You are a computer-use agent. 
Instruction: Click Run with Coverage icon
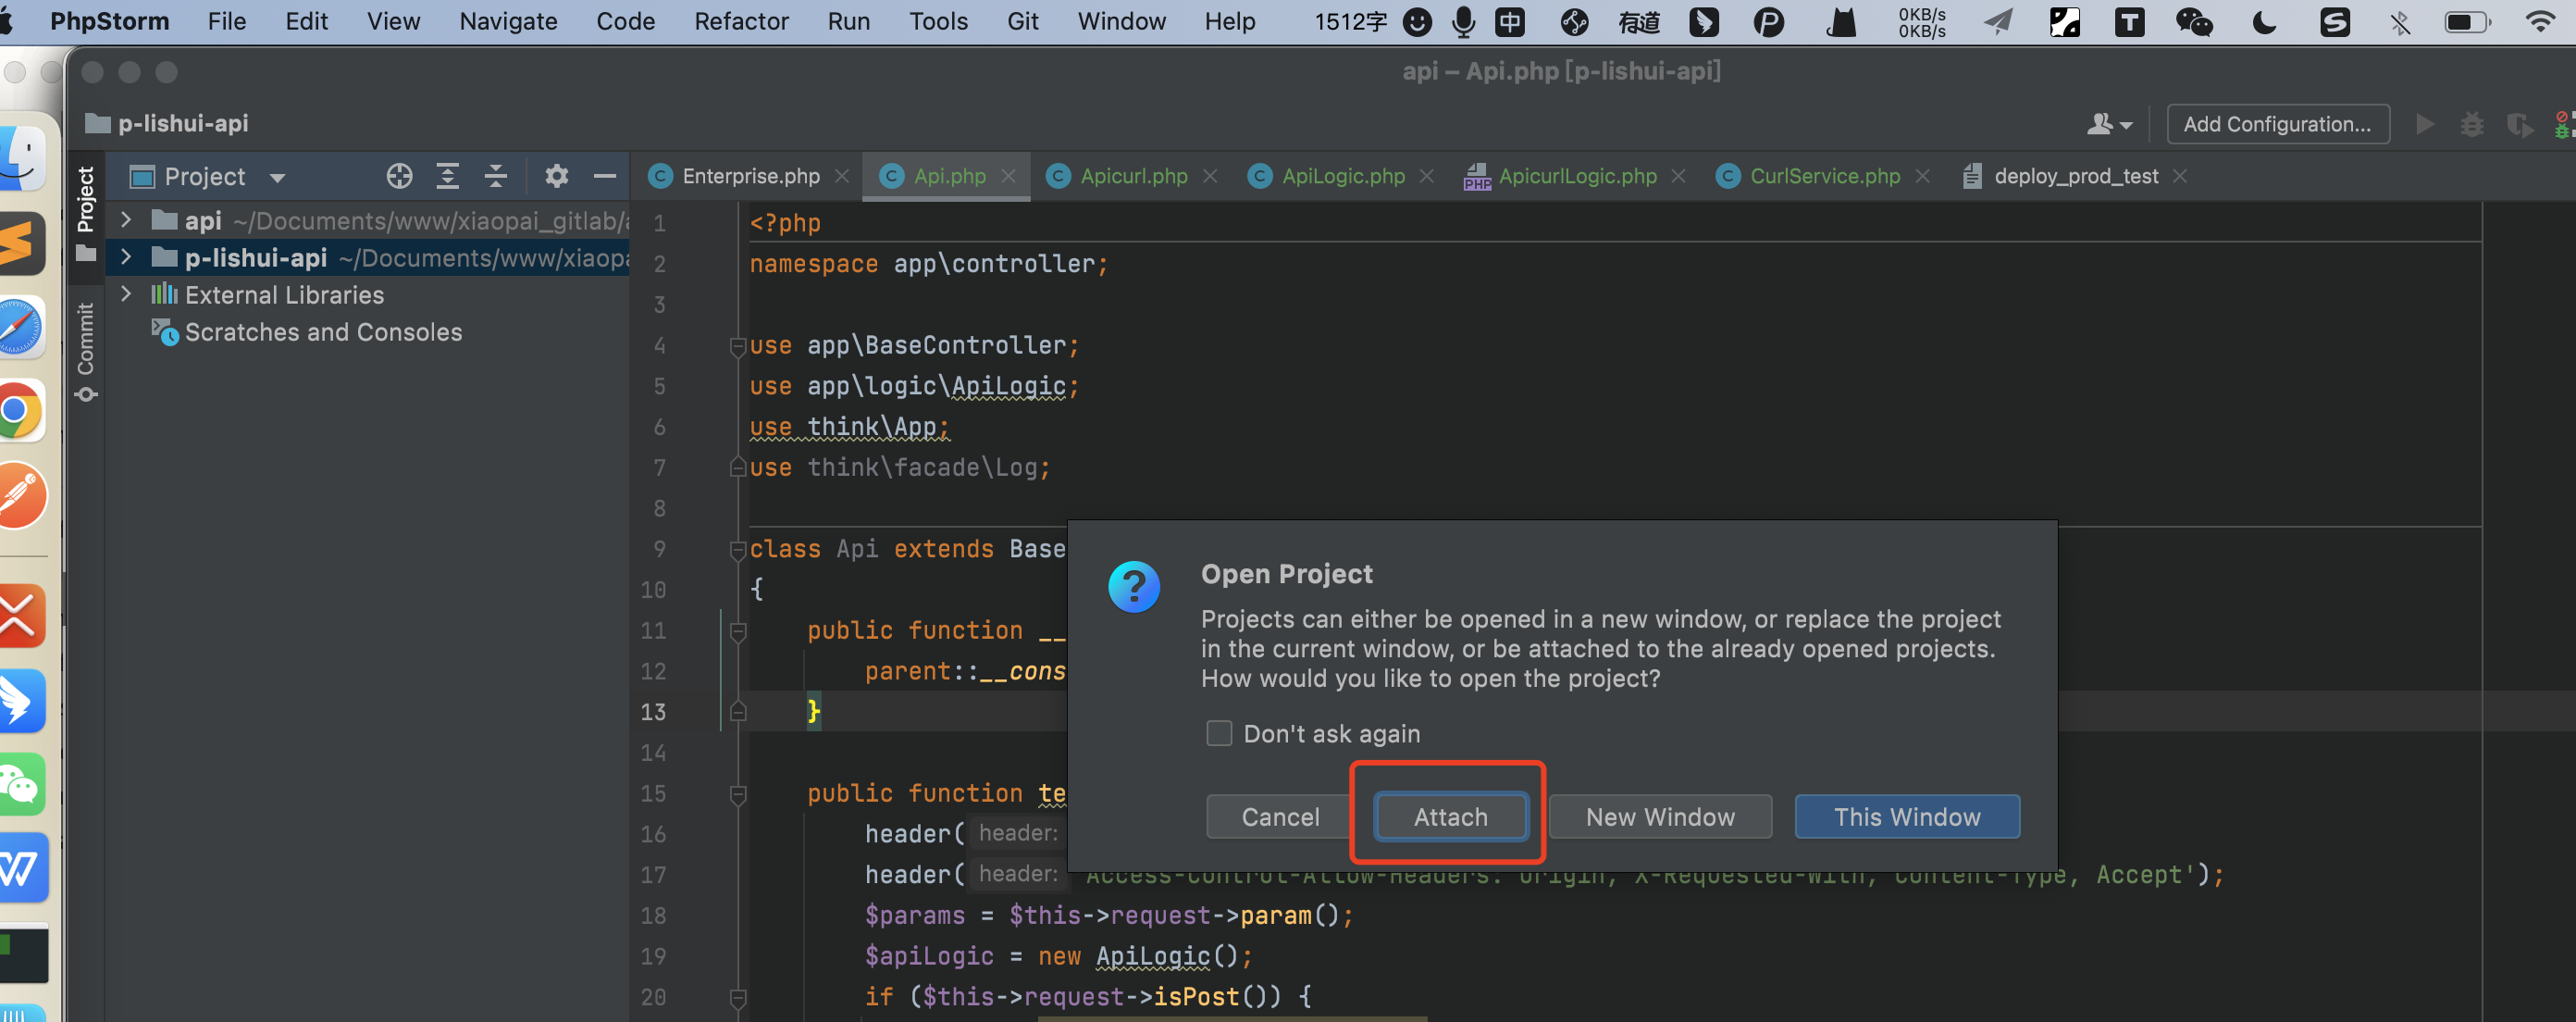[2520, 124]
